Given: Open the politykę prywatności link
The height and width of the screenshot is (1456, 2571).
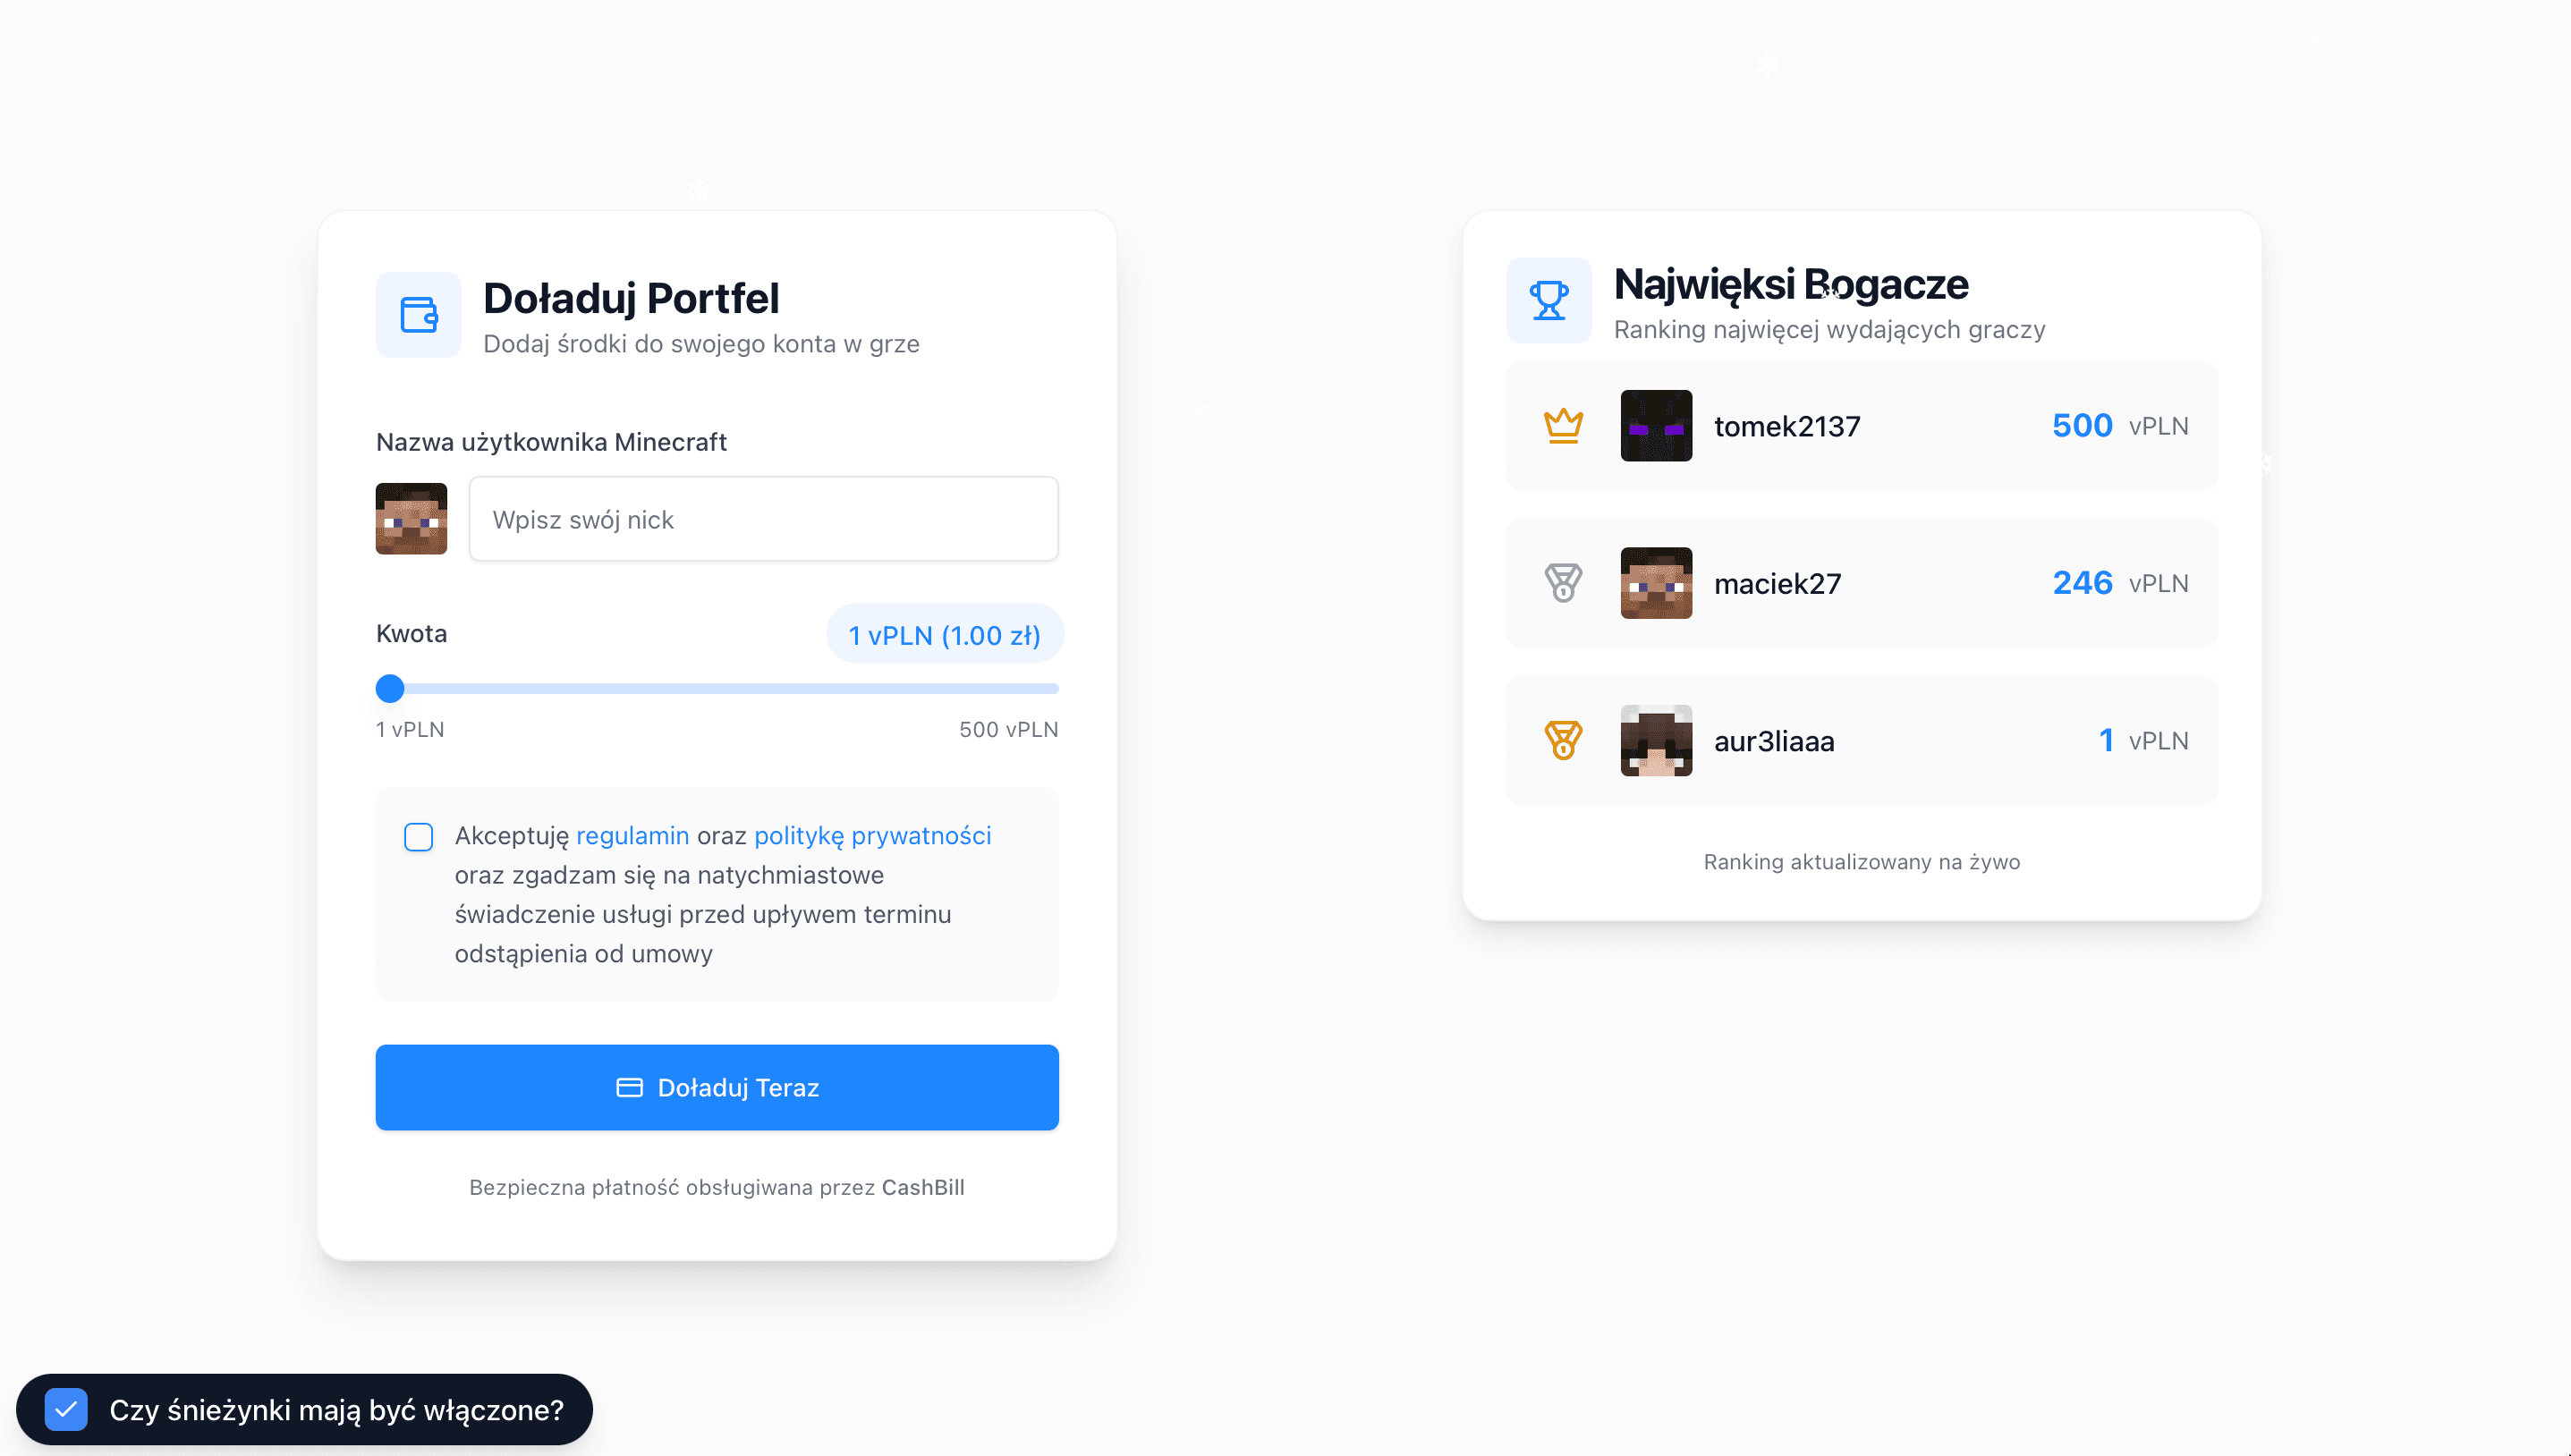Looking at the screenshot, I should click(x=872, y=836).
